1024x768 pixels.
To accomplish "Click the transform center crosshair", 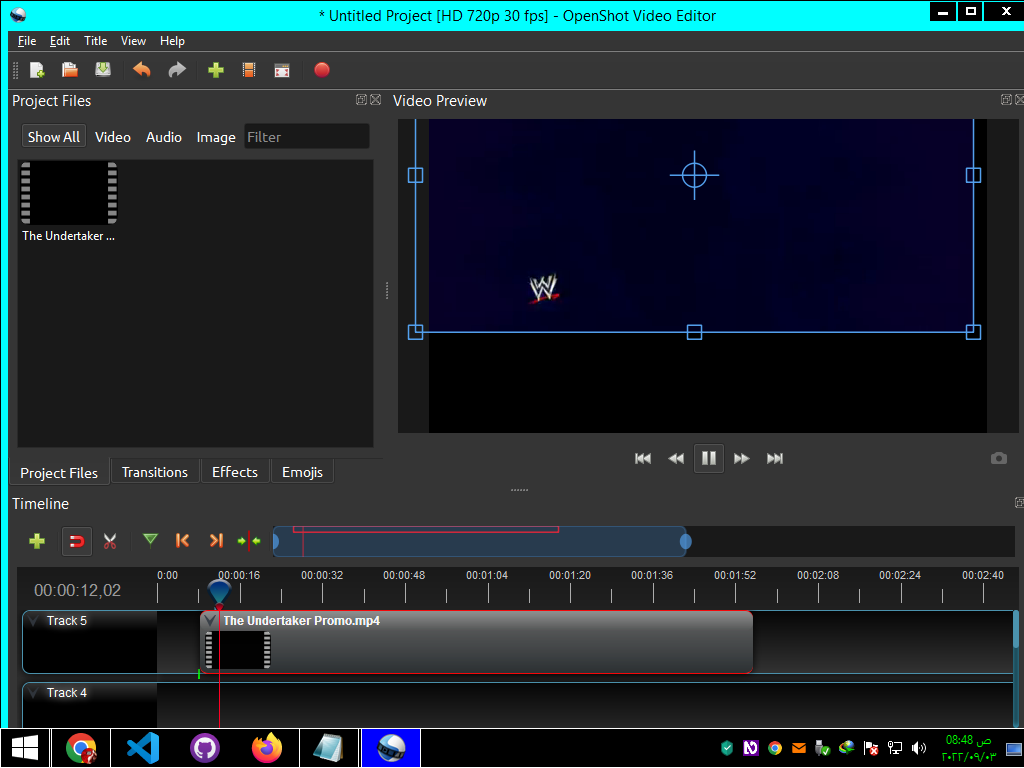I will coord(694,175).
